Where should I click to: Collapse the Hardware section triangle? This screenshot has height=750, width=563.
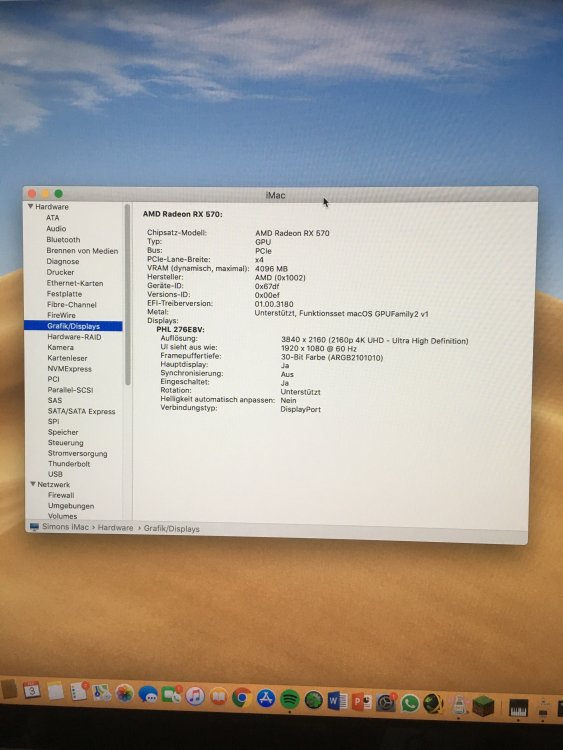coord(30,207)
